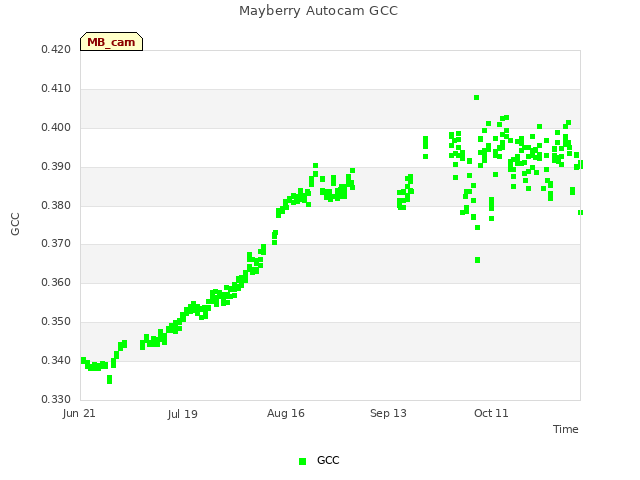The image size is (640, 480).
Task: Click the 0.370 y-axis value
Action: 56,244
